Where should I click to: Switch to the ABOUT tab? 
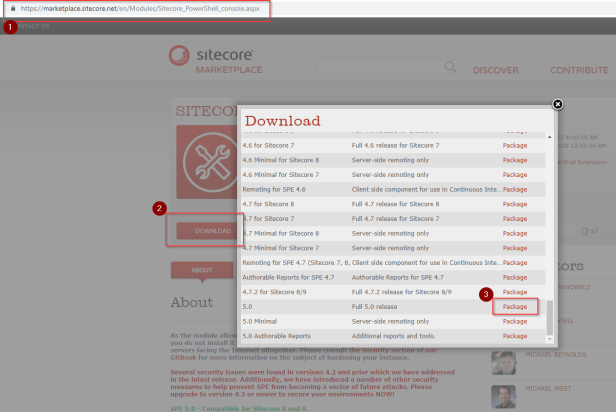pos(202,269)
